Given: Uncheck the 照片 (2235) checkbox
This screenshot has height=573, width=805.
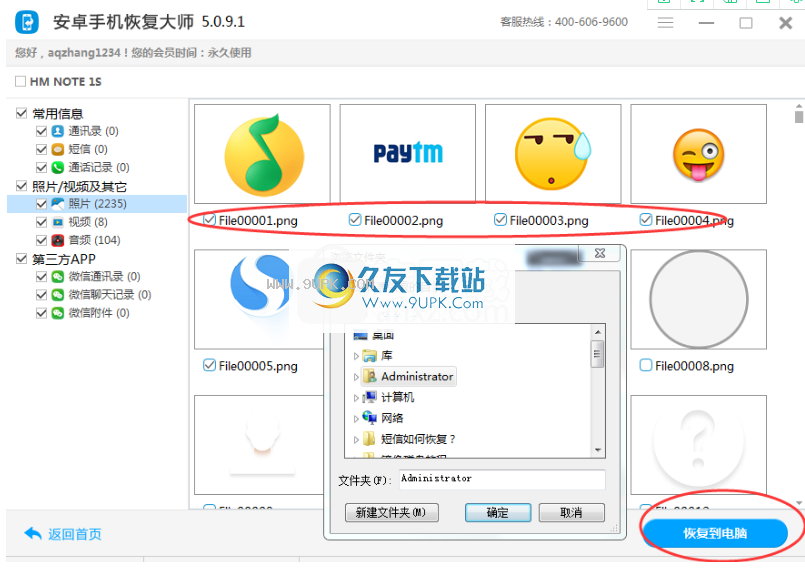Looking at the screenshot, I should coord(42,204).
